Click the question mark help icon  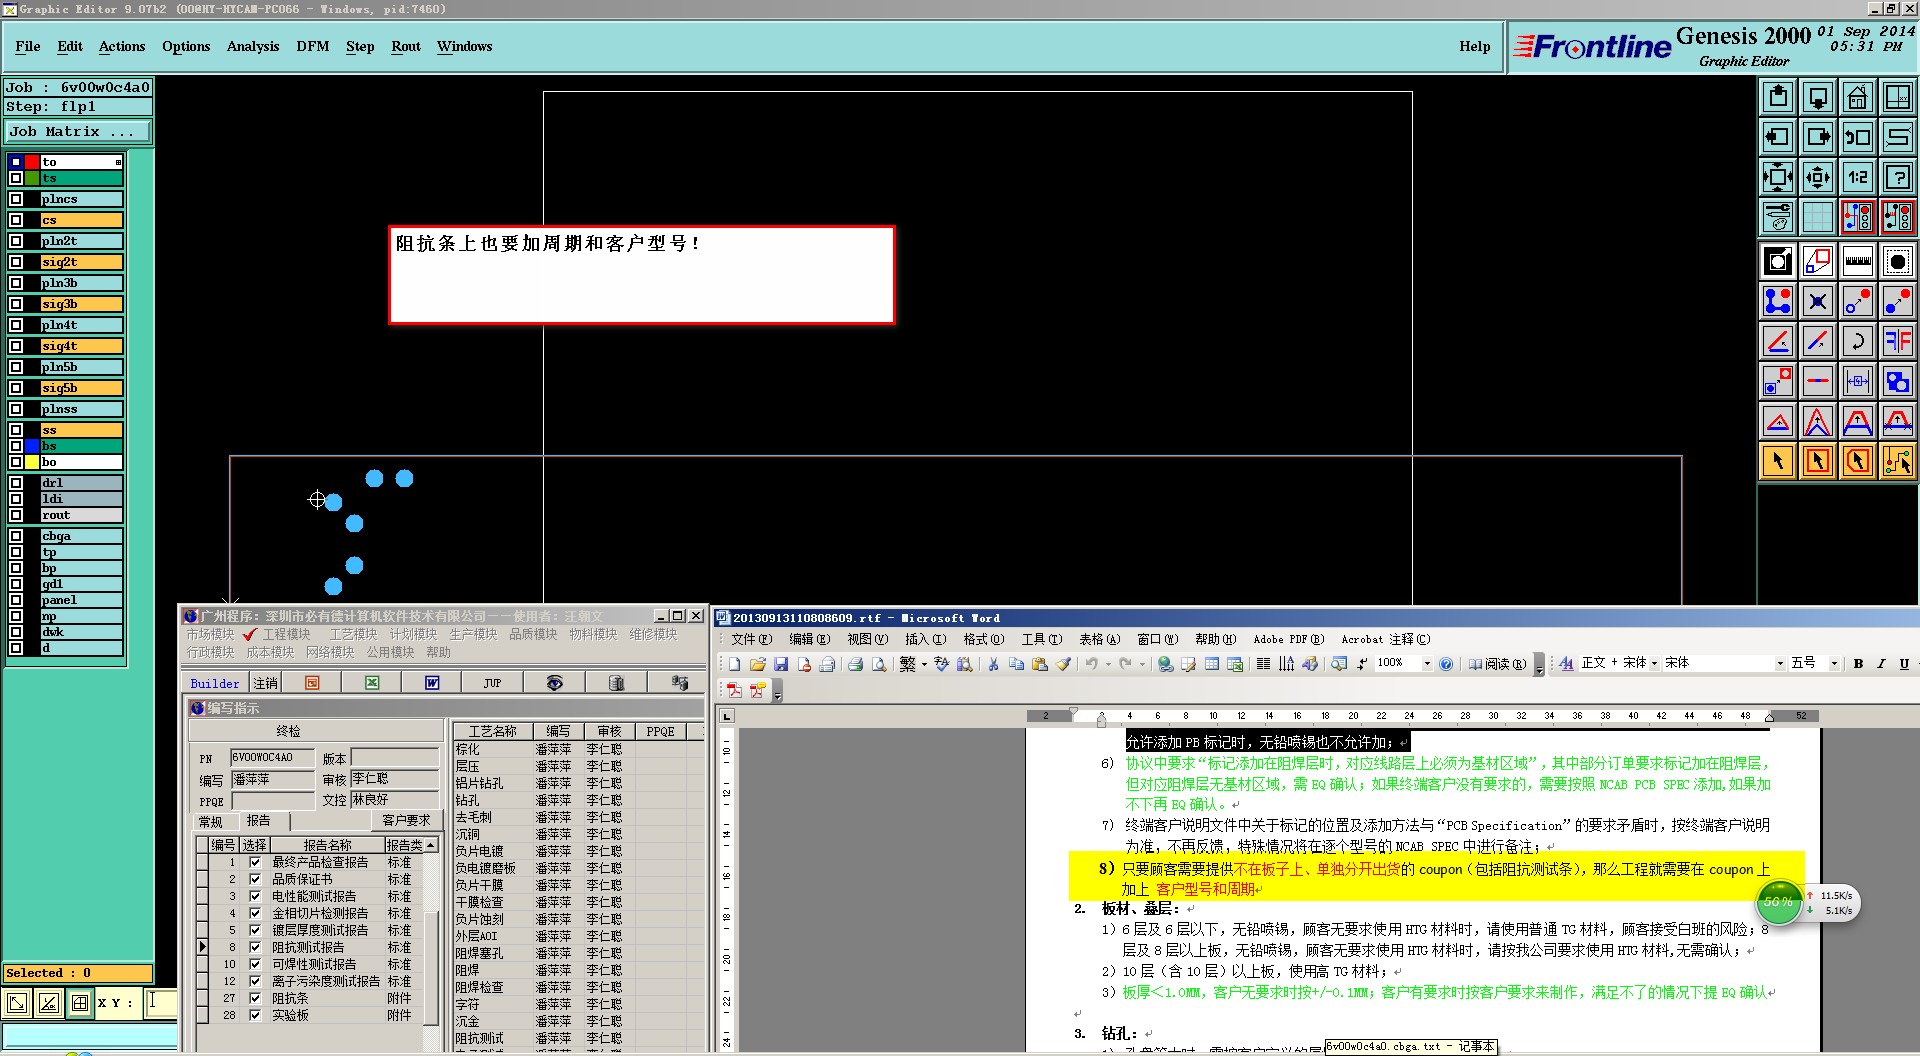(1897, 177)
